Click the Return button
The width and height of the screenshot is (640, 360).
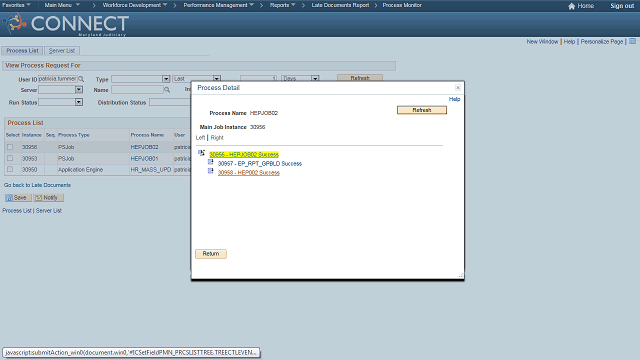211,254
